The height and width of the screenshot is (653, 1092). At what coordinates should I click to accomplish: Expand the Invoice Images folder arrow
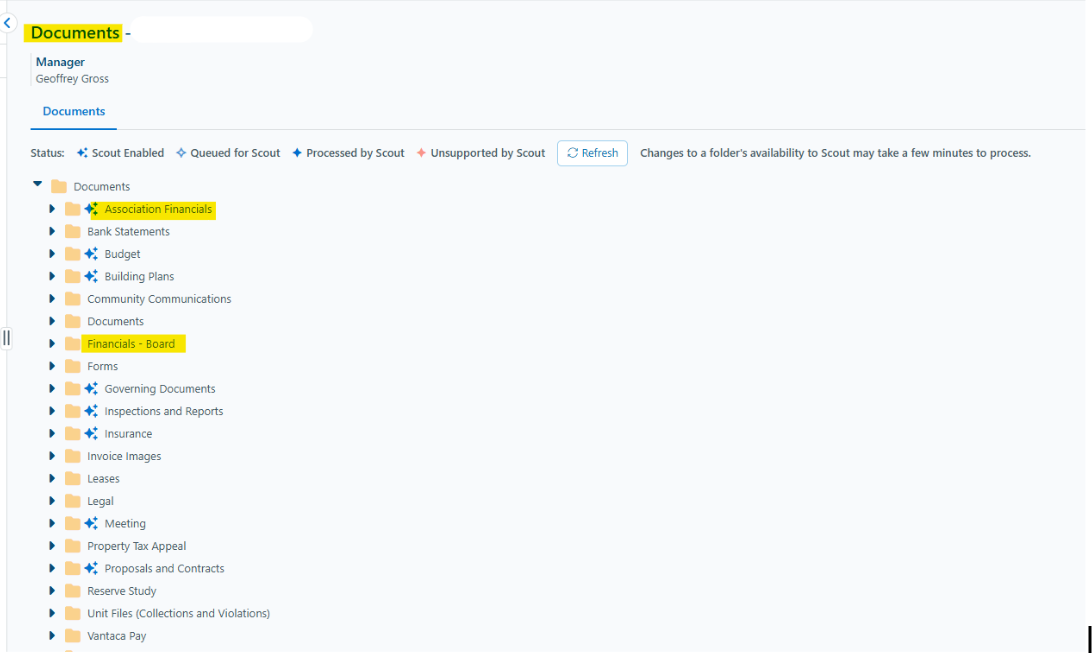[52, 456]
